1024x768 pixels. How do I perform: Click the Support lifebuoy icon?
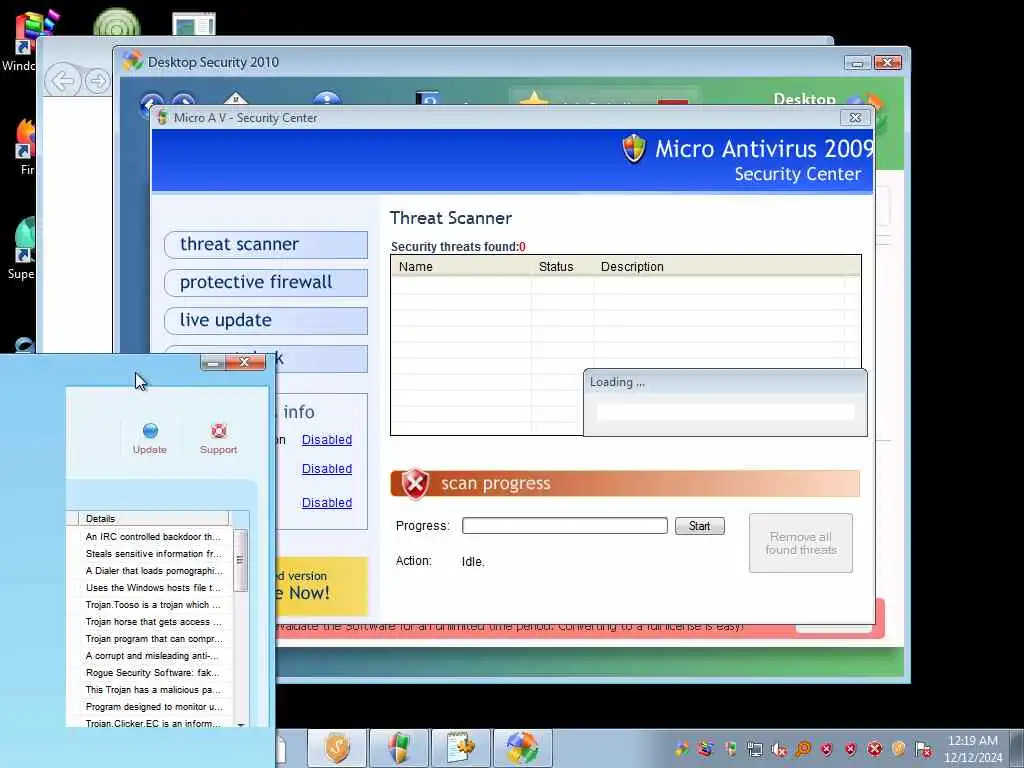pyautogui.click(x=219, y=430)
